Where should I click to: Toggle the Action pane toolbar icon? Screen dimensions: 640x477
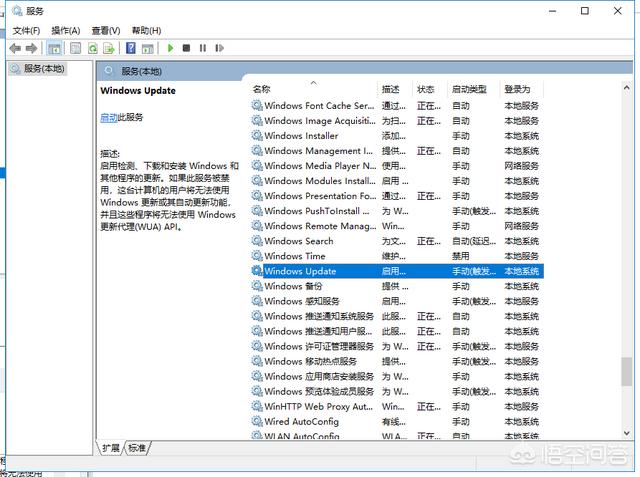[147, 48]
